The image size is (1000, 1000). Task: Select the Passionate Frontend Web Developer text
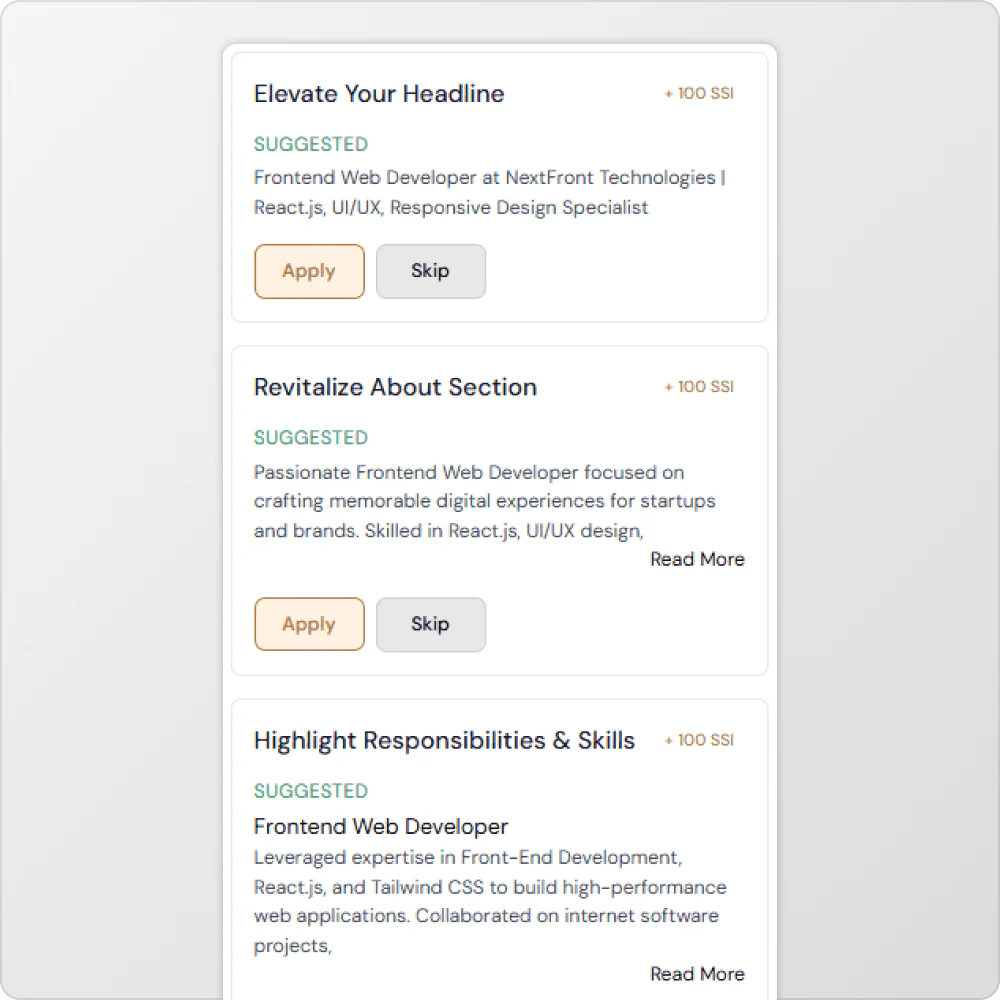click(484, 501)
